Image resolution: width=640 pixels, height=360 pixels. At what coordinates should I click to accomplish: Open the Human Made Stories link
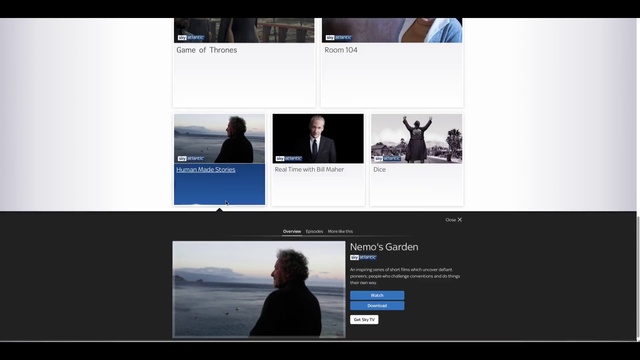[x=206, y=169]
